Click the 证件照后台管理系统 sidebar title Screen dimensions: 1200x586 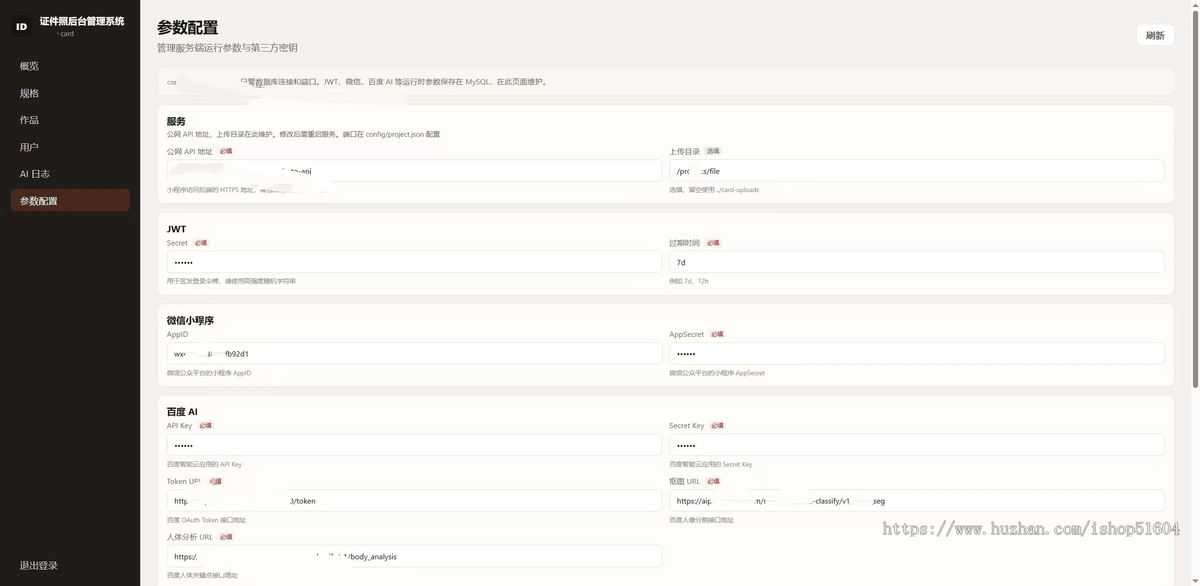82,21
